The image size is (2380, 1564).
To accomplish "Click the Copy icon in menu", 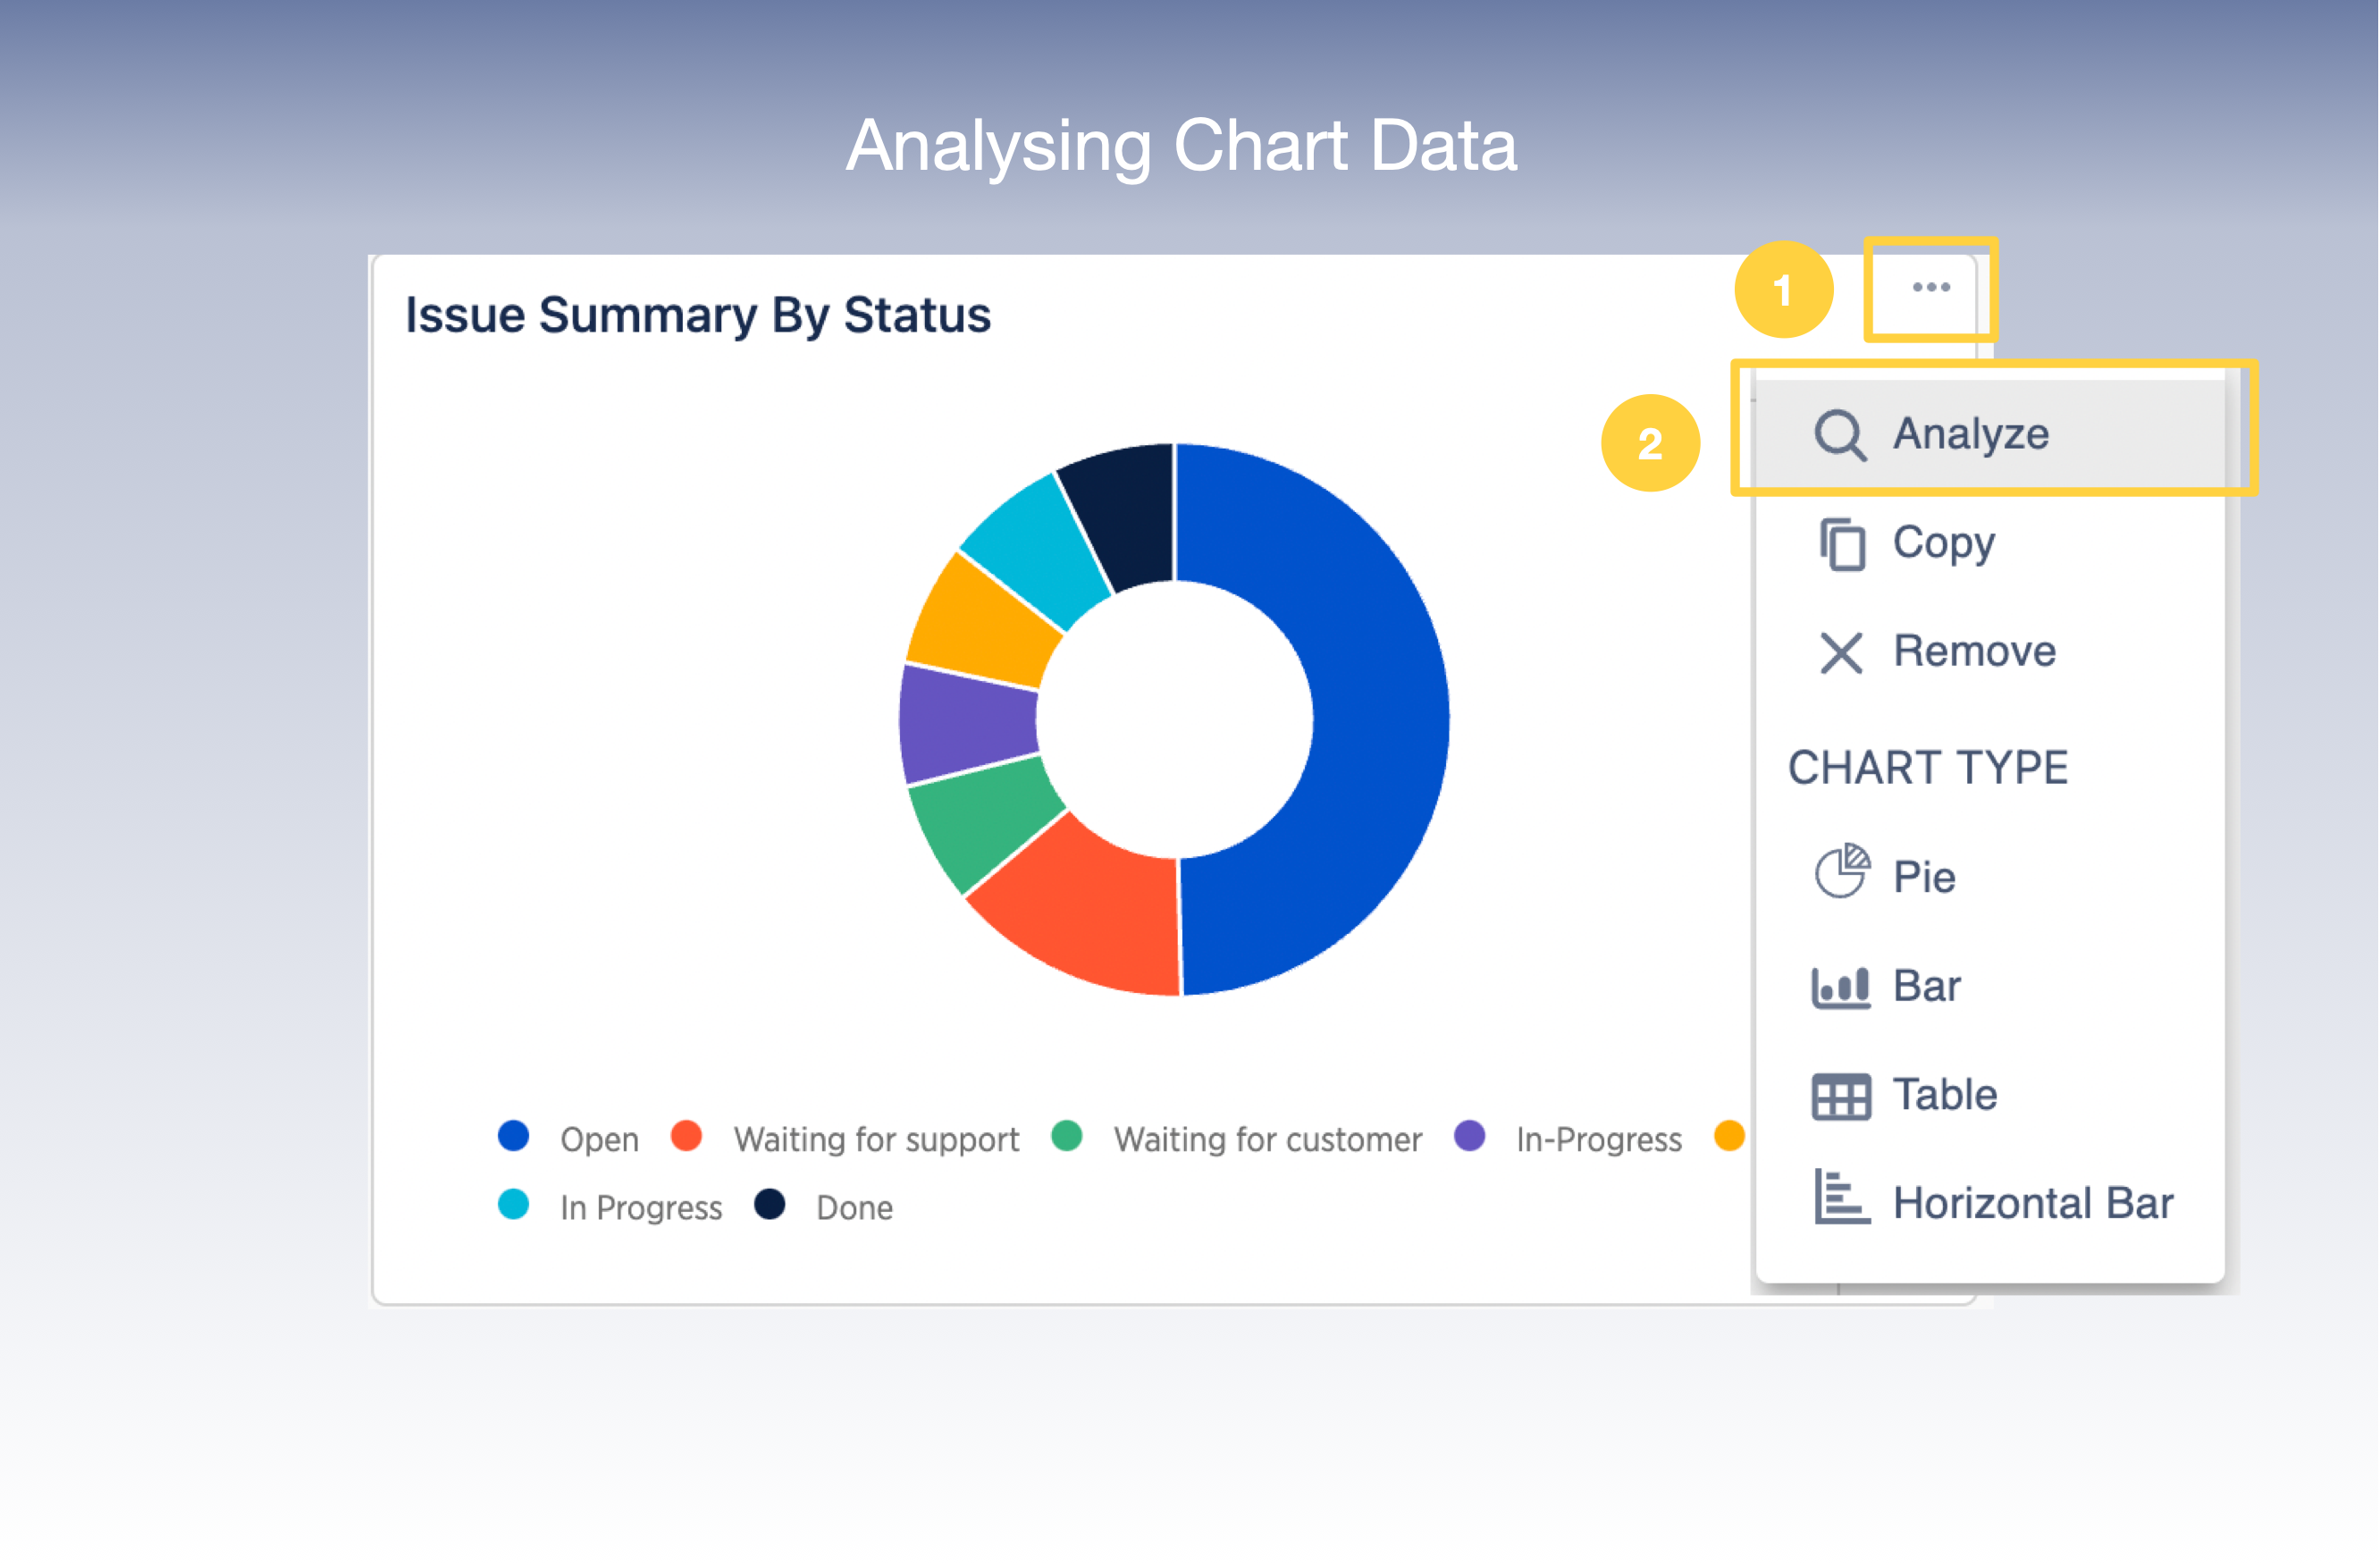I will (x=1841, y=544).
